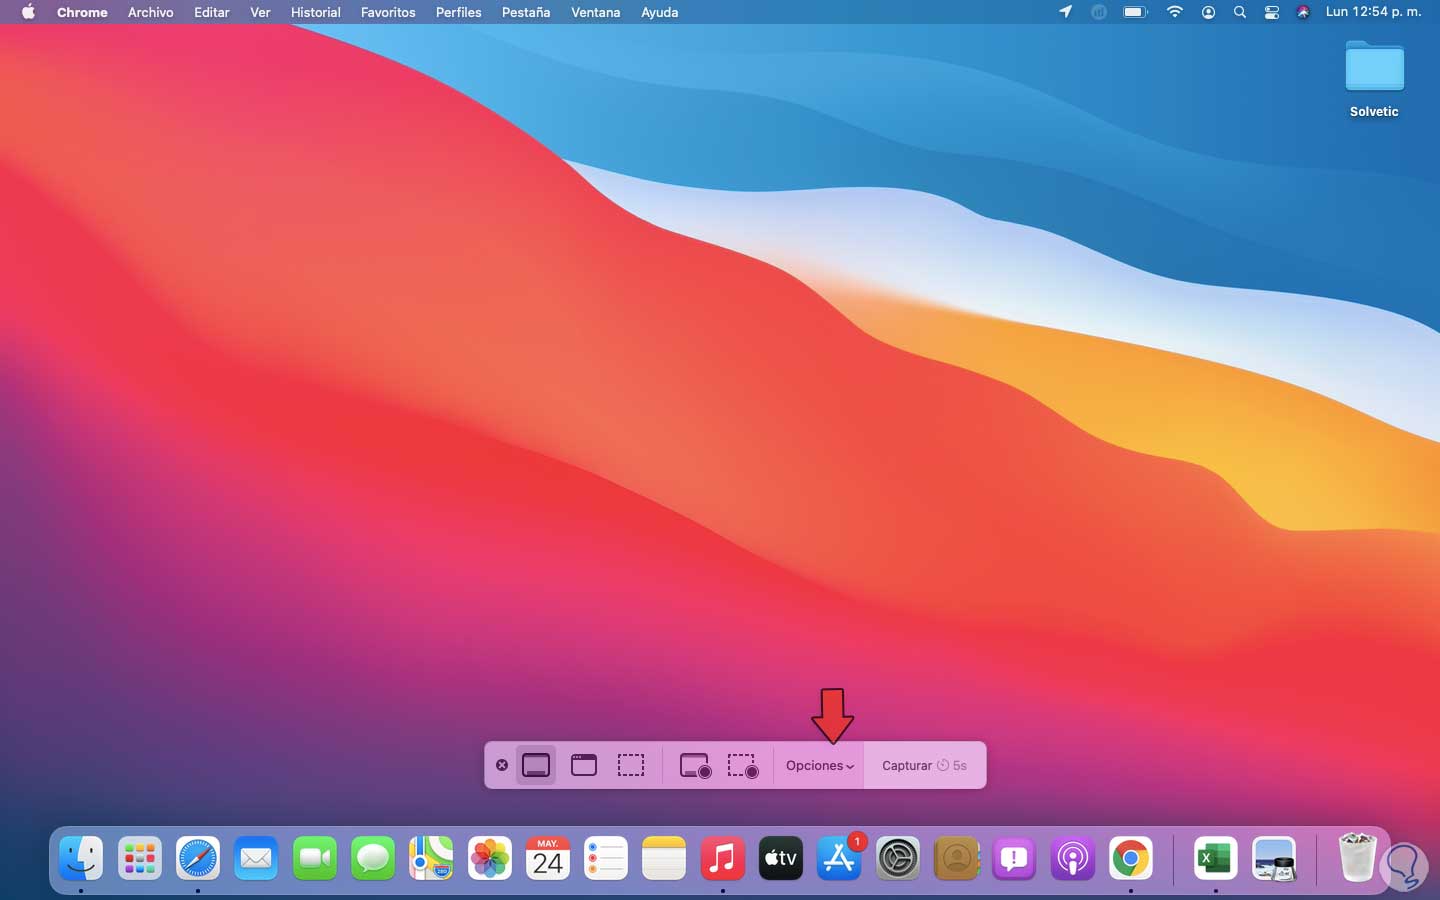1440x900 pixels.
Task: Select Capture Selected Window mode icon
Action: [x=584, y=766]
